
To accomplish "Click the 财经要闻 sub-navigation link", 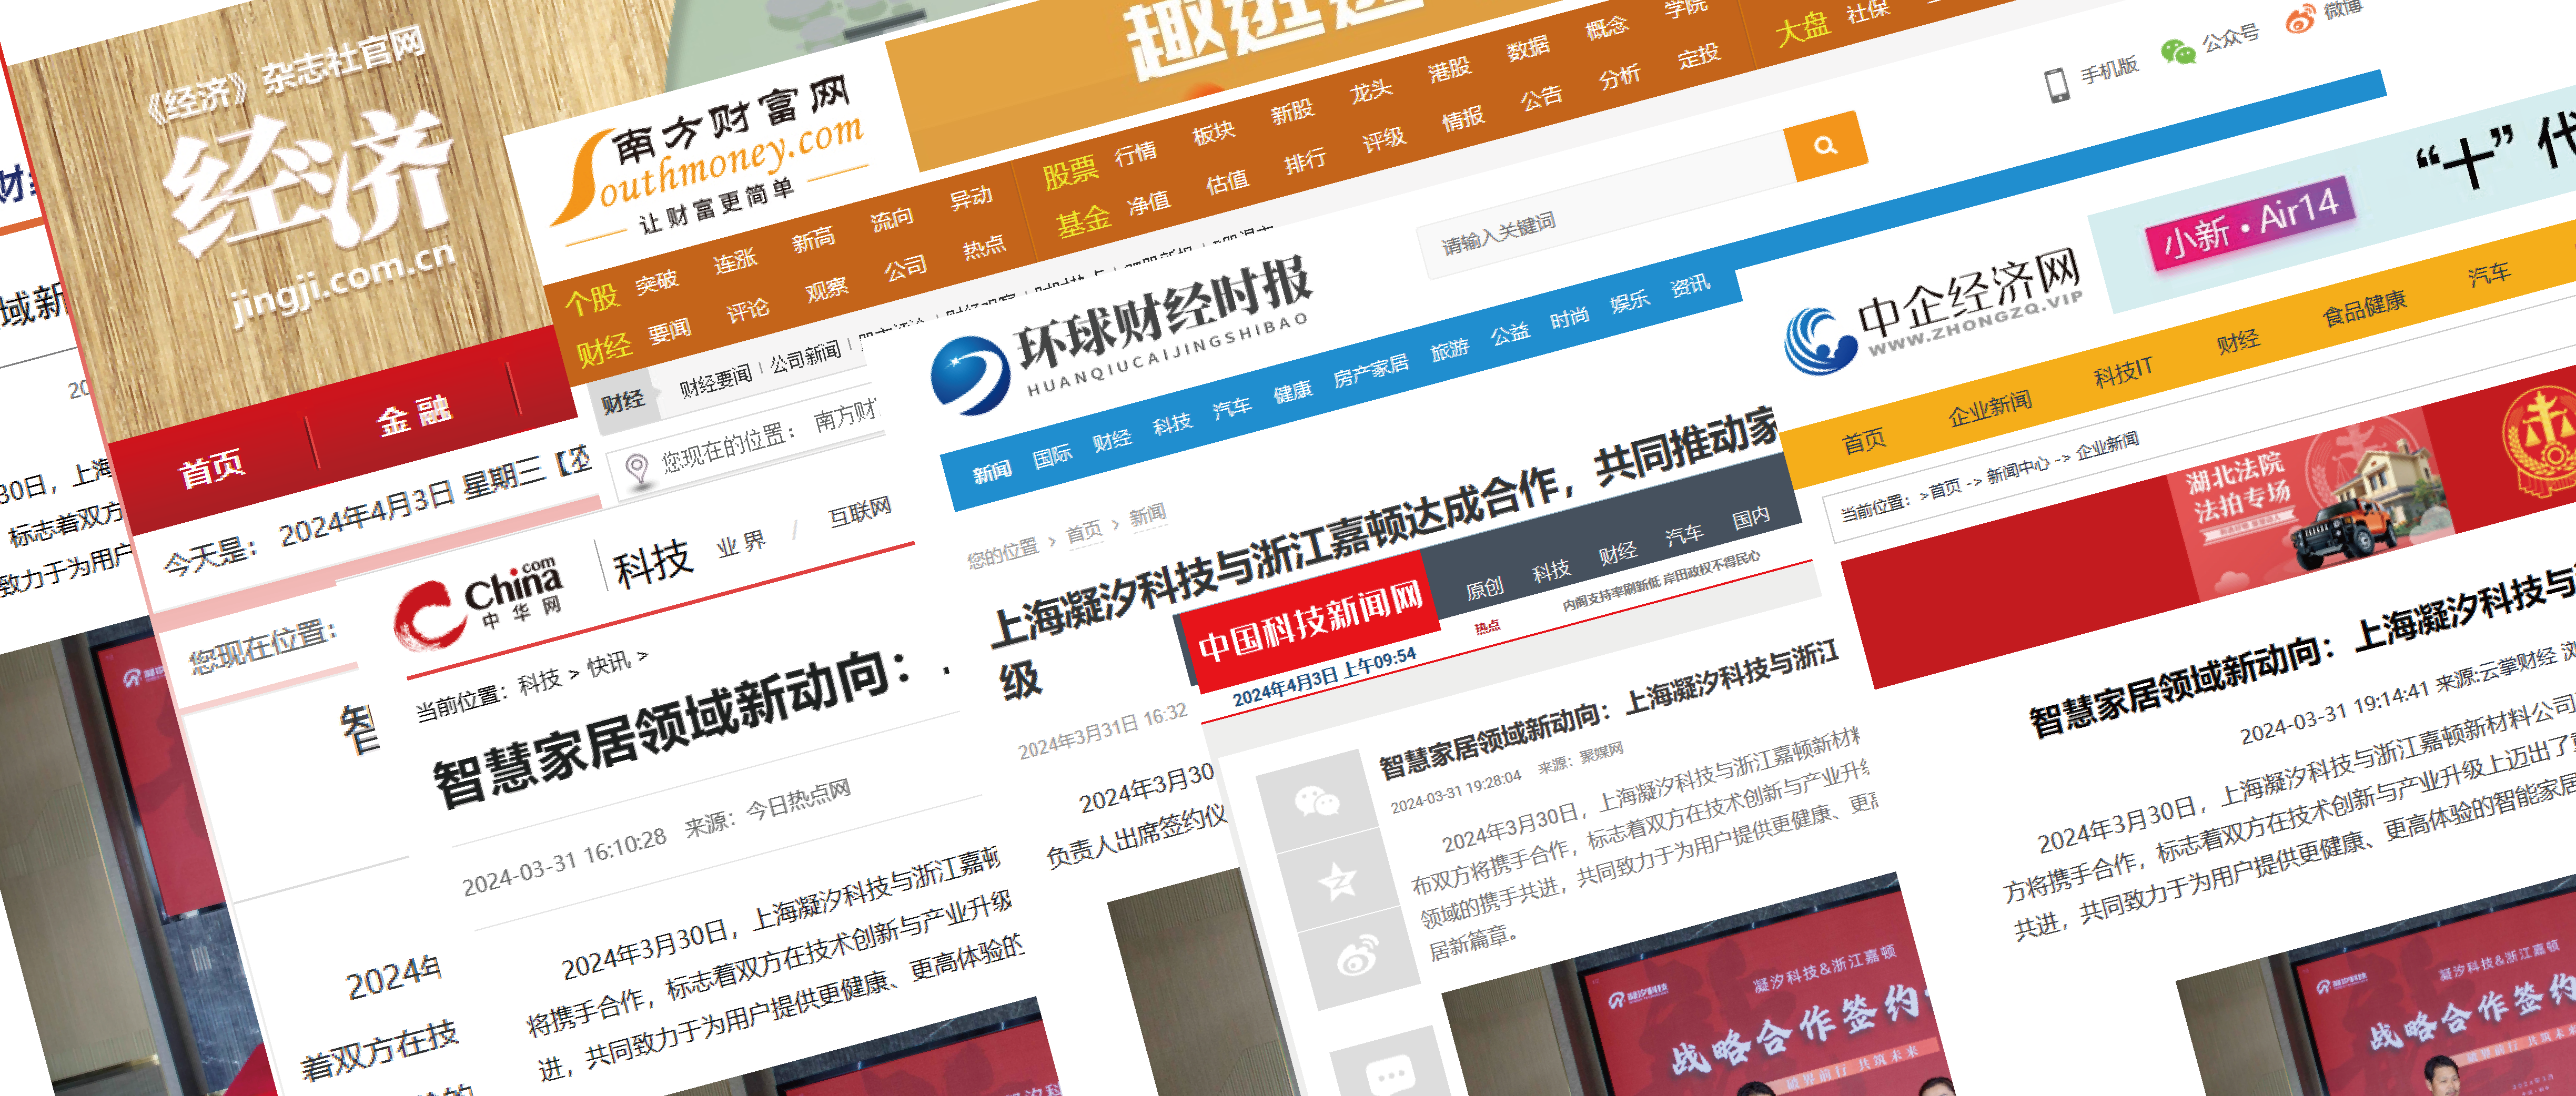I will click(x=715, y=380).
